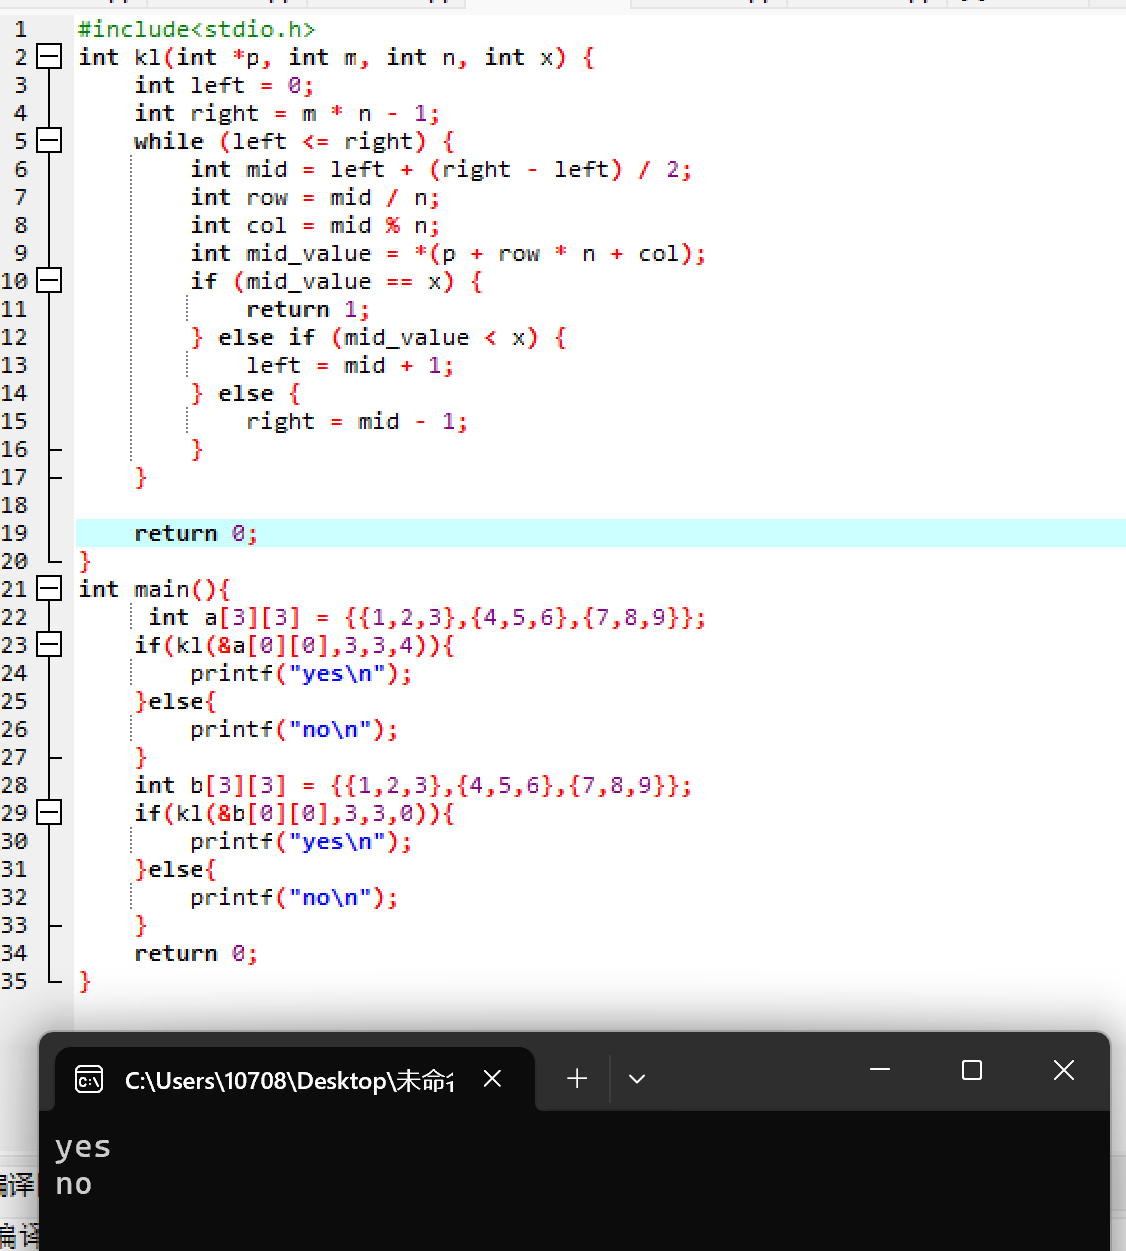Collapse the if block fold on line 10
Viewport: 1126px width, 1251px height.
[x=49, y=281]
